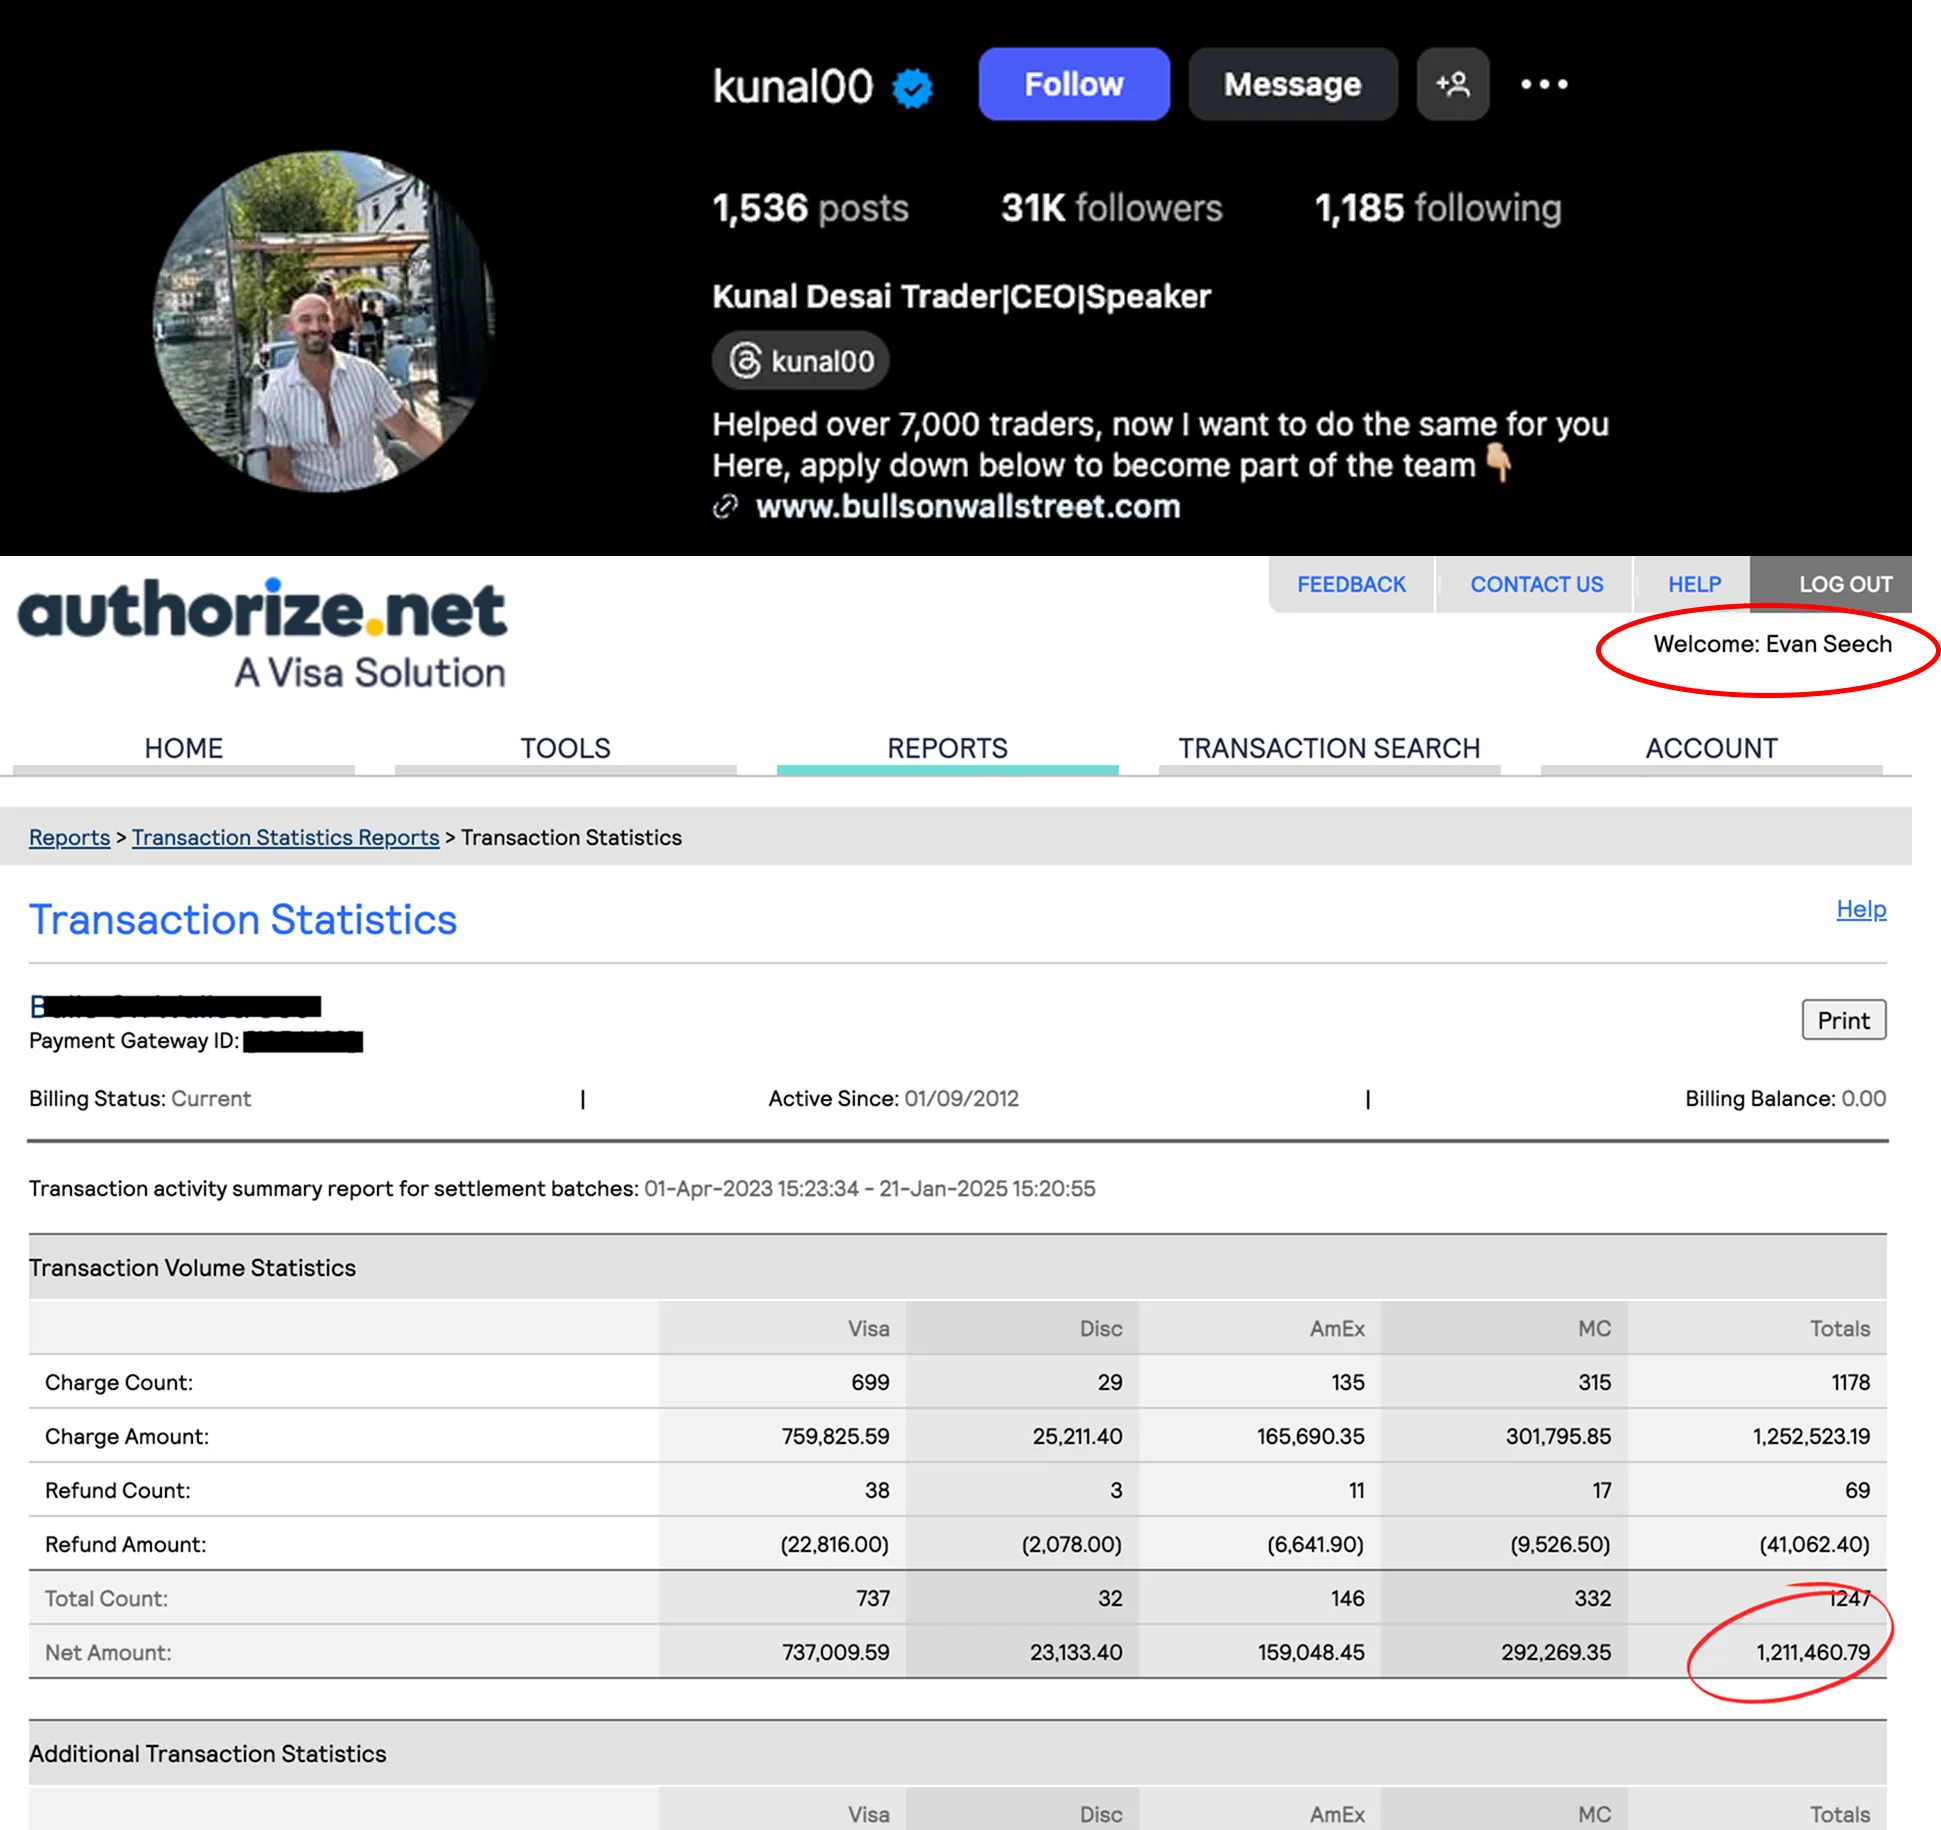Screen dimensions: 1941x1830
Task: Open the TOOLS tab
Action: (565, 748)
